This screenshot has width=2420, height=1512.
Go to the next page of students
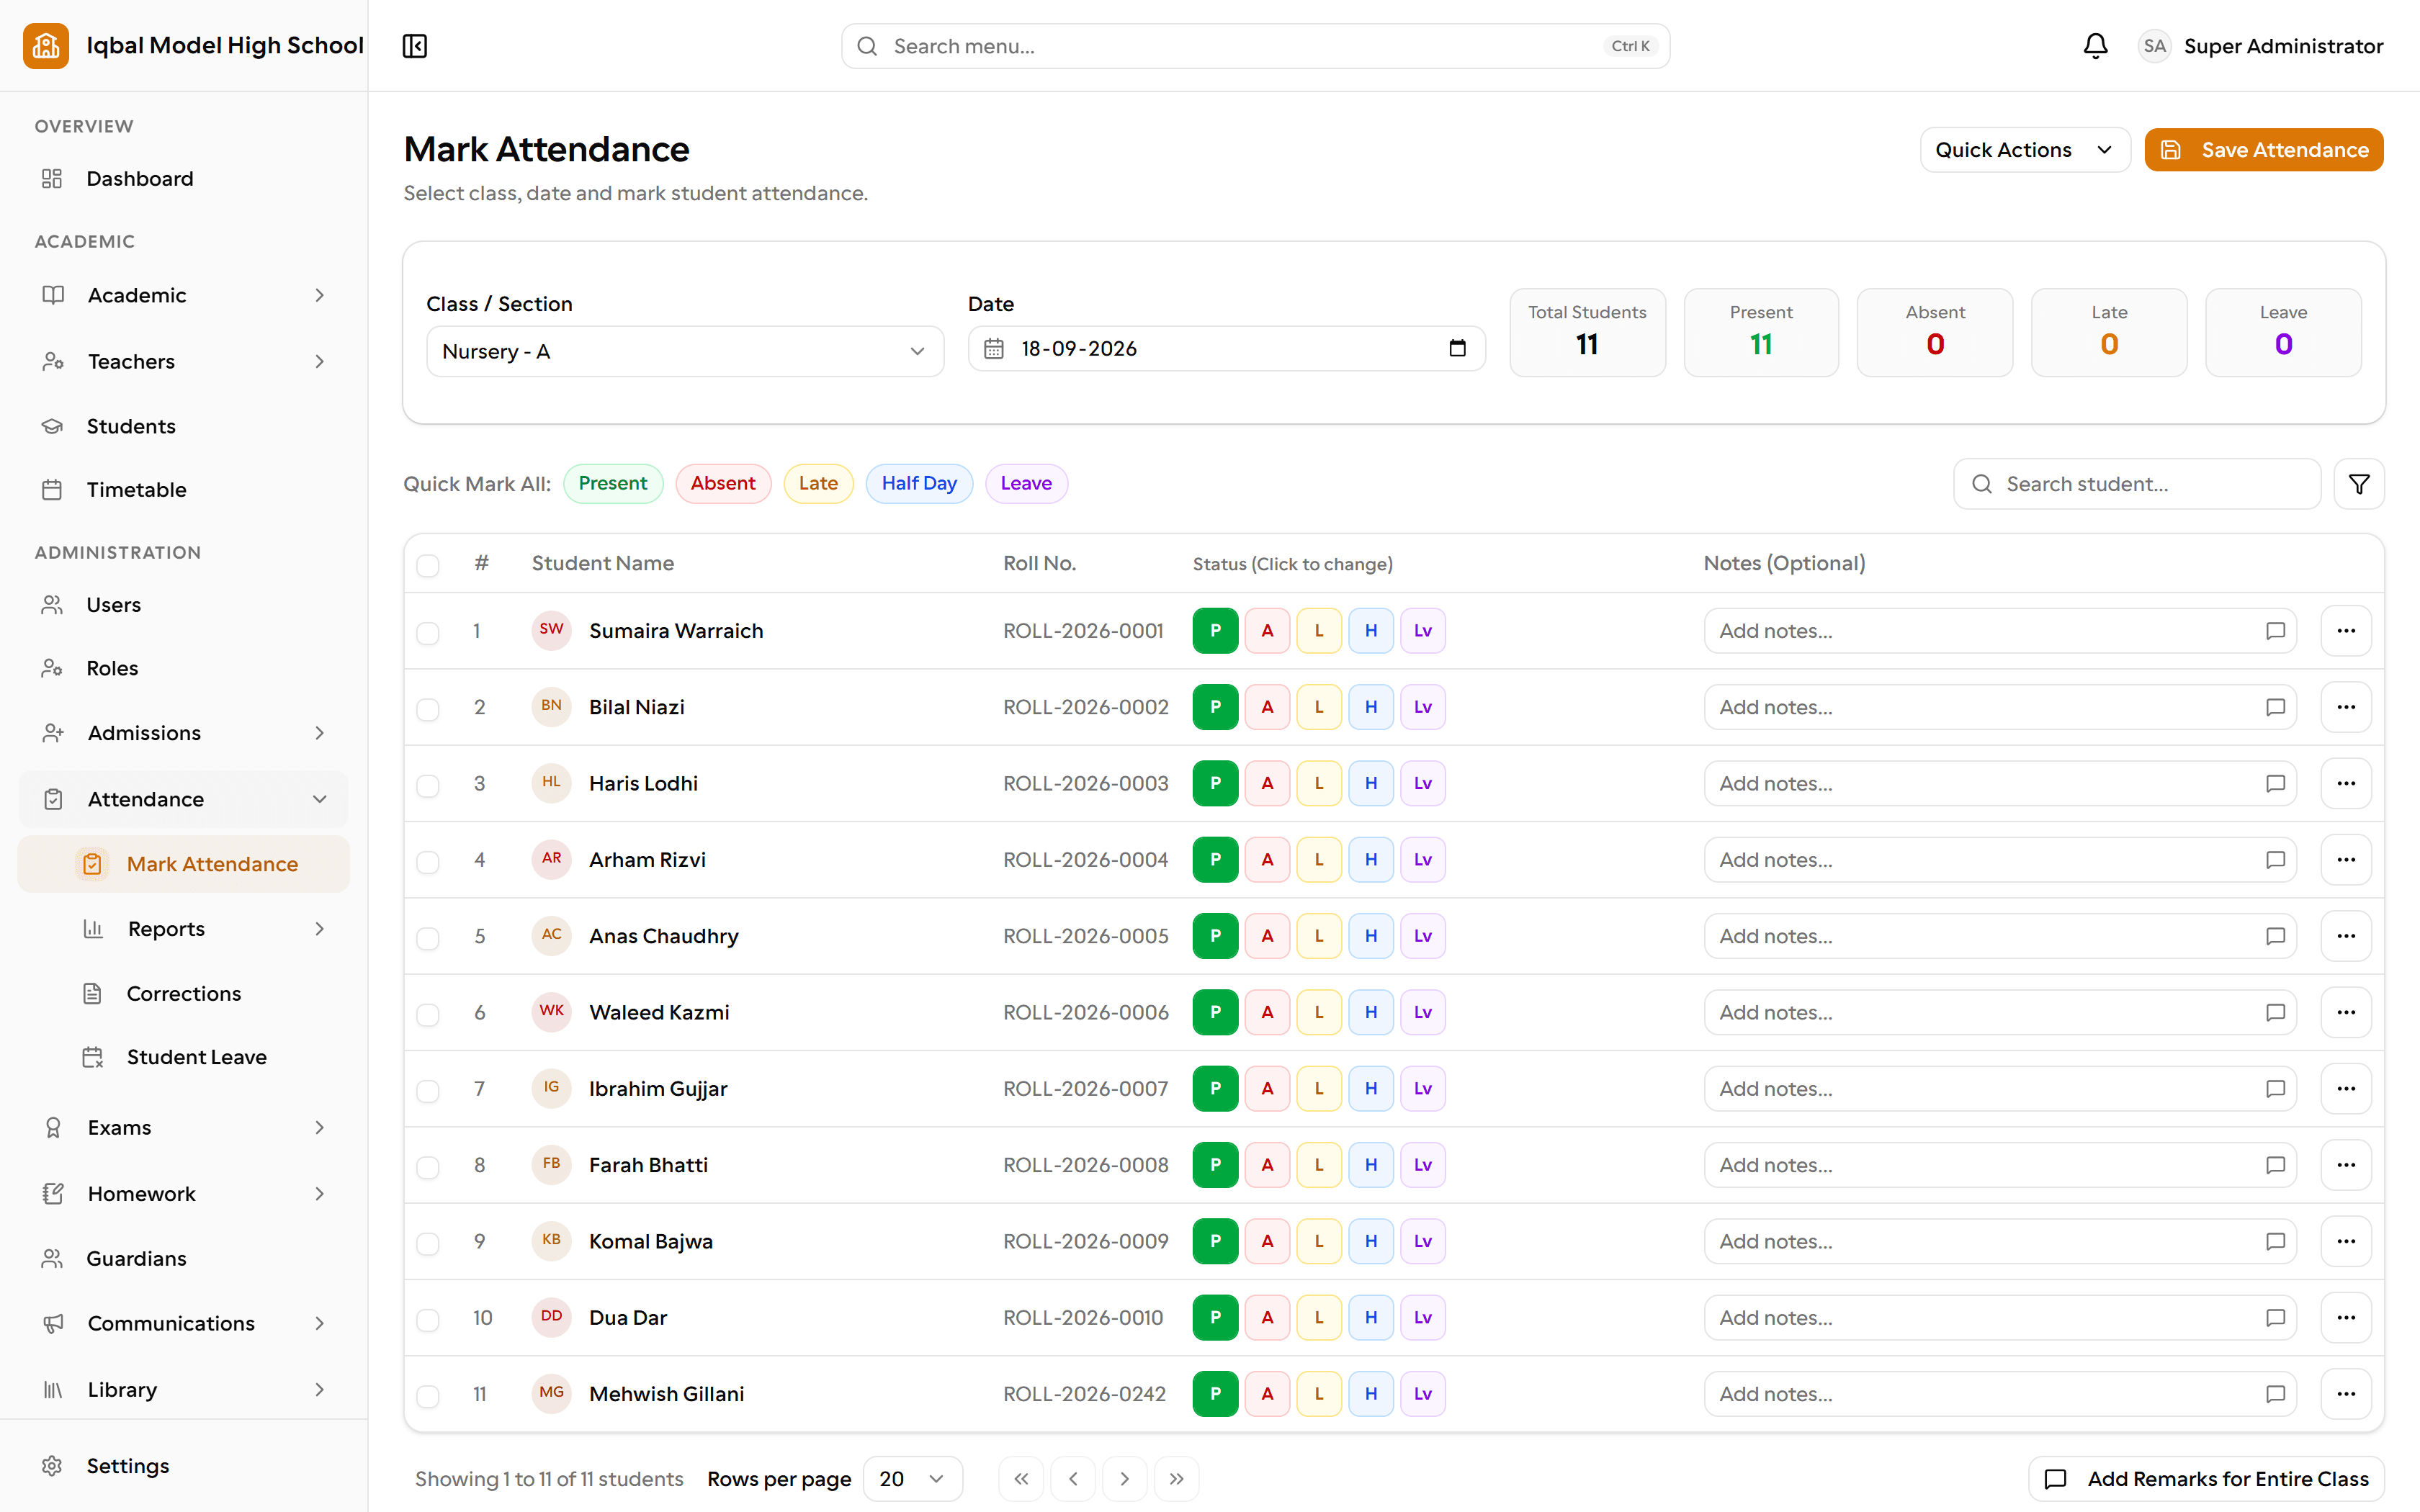click(x=1125, y=1479)
